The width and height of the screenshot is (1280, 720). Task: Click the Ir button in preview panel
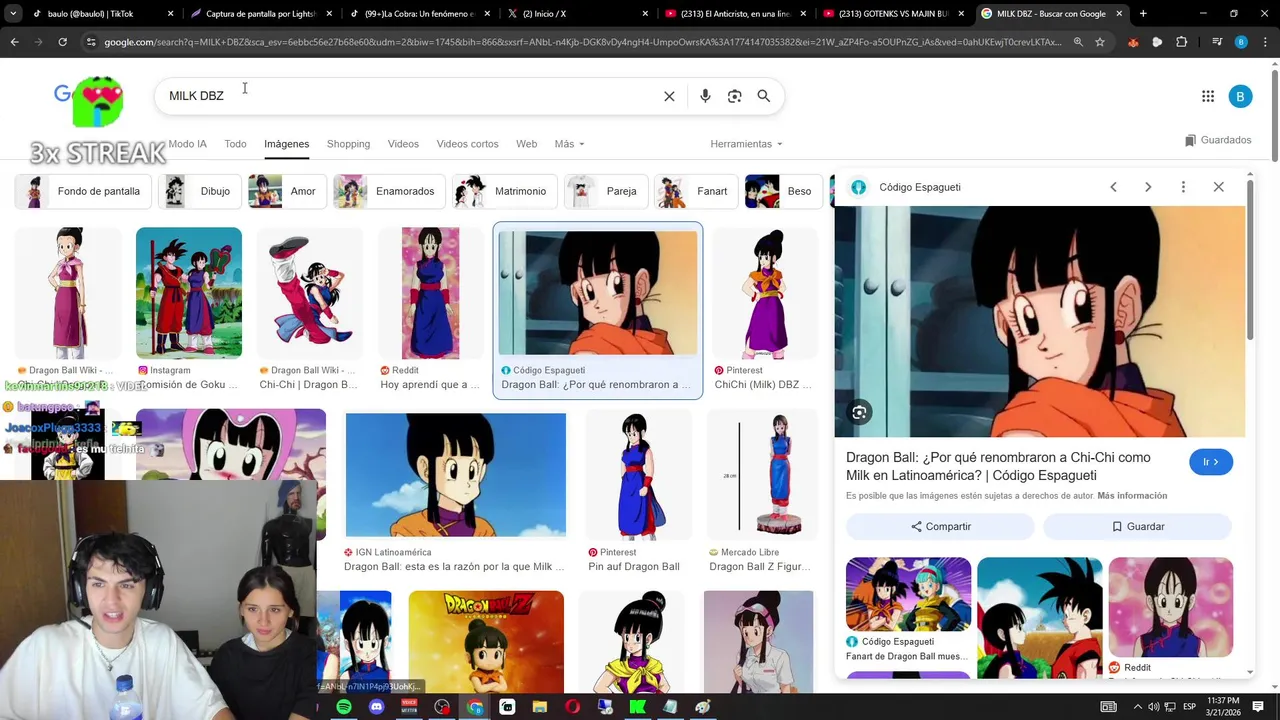click(x=1211, y=462)
